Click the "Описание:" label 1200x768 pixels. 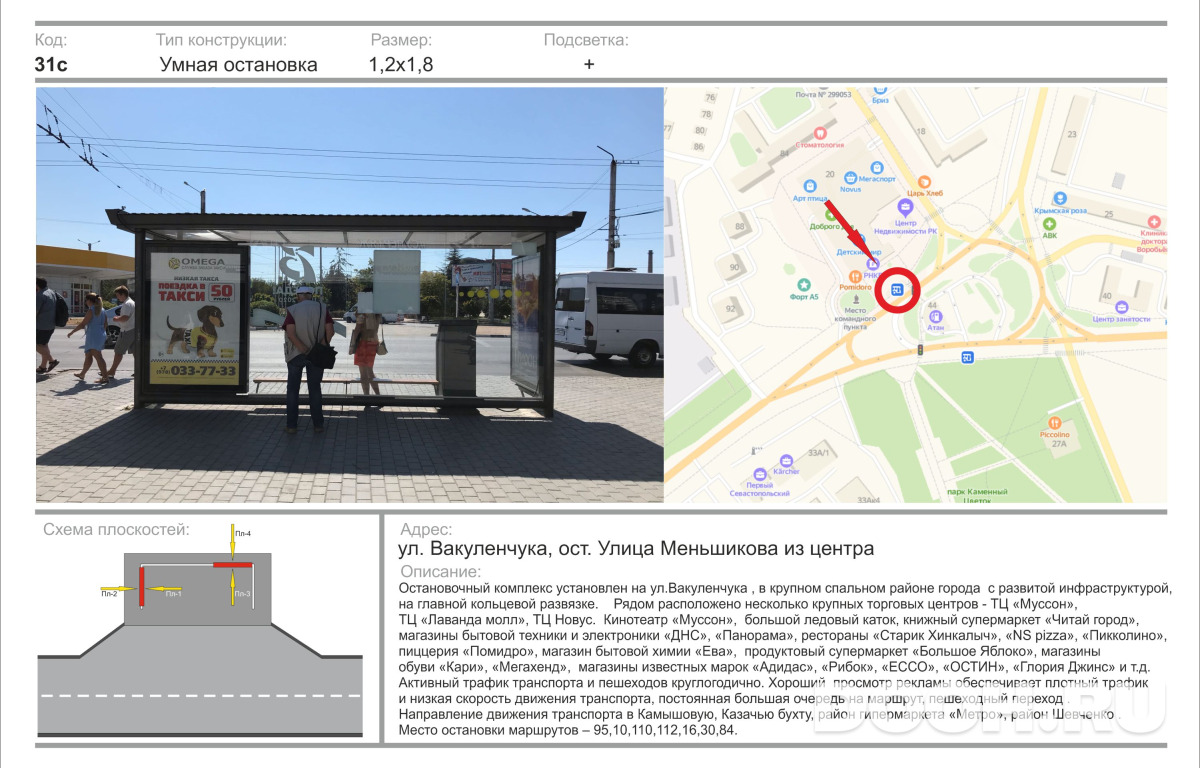click(440, 571)
